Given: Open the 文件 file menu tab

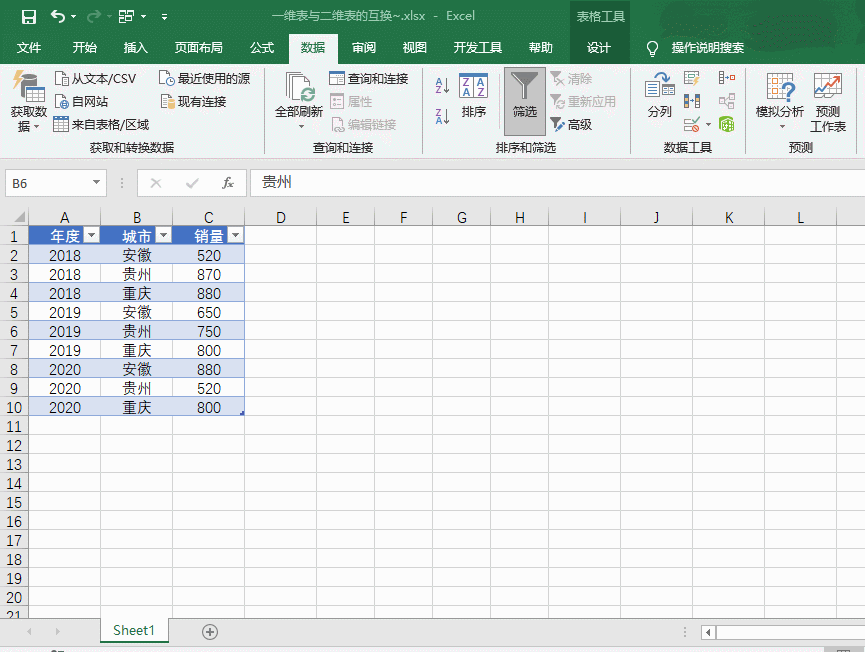Looking at the screenshot, I should tap(29, 48).
